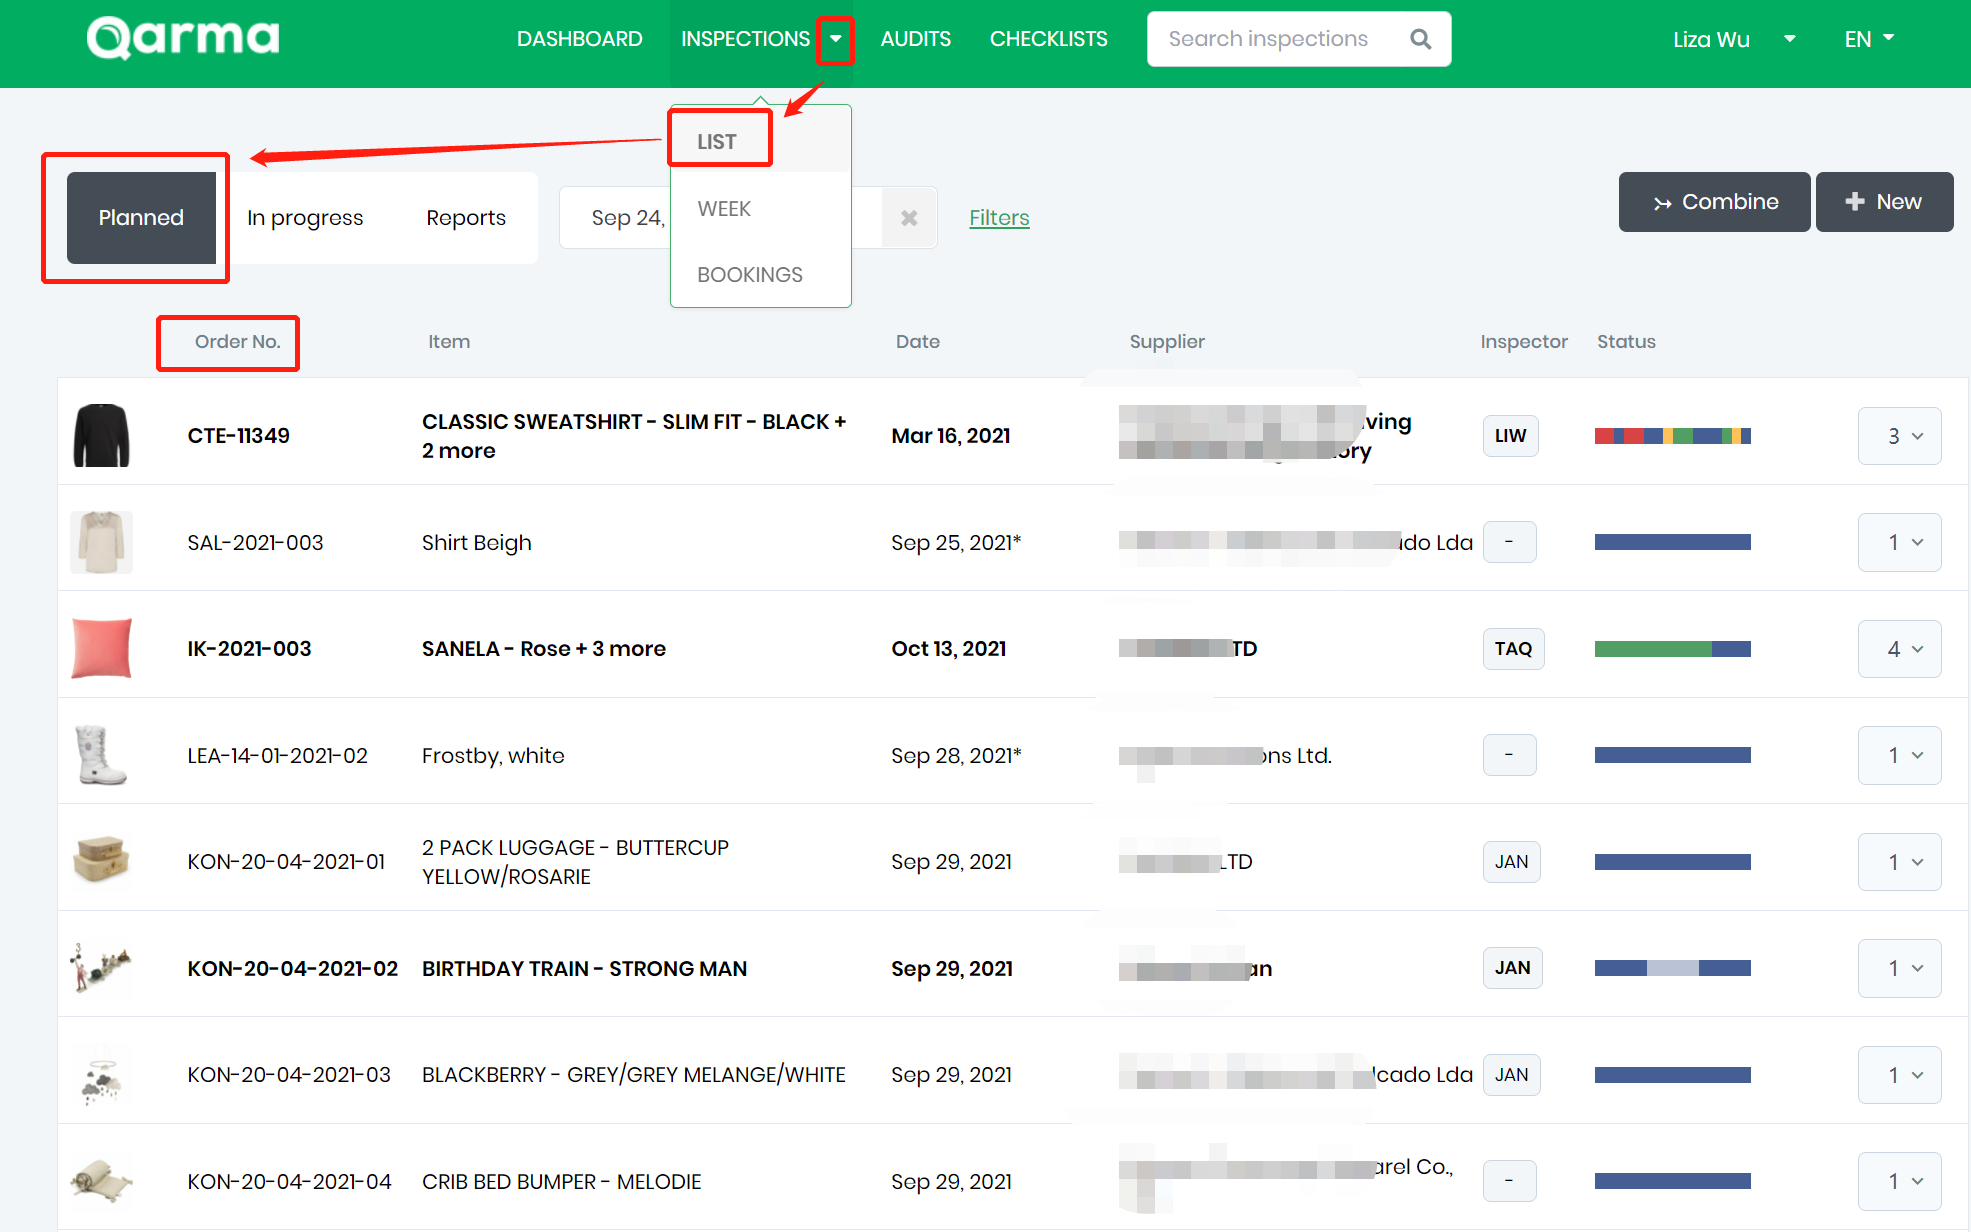This screenshot has height=1232, width=1971.
Task: Click the multicolor status bar of CTE-11349
Action: pos(1672,436)
